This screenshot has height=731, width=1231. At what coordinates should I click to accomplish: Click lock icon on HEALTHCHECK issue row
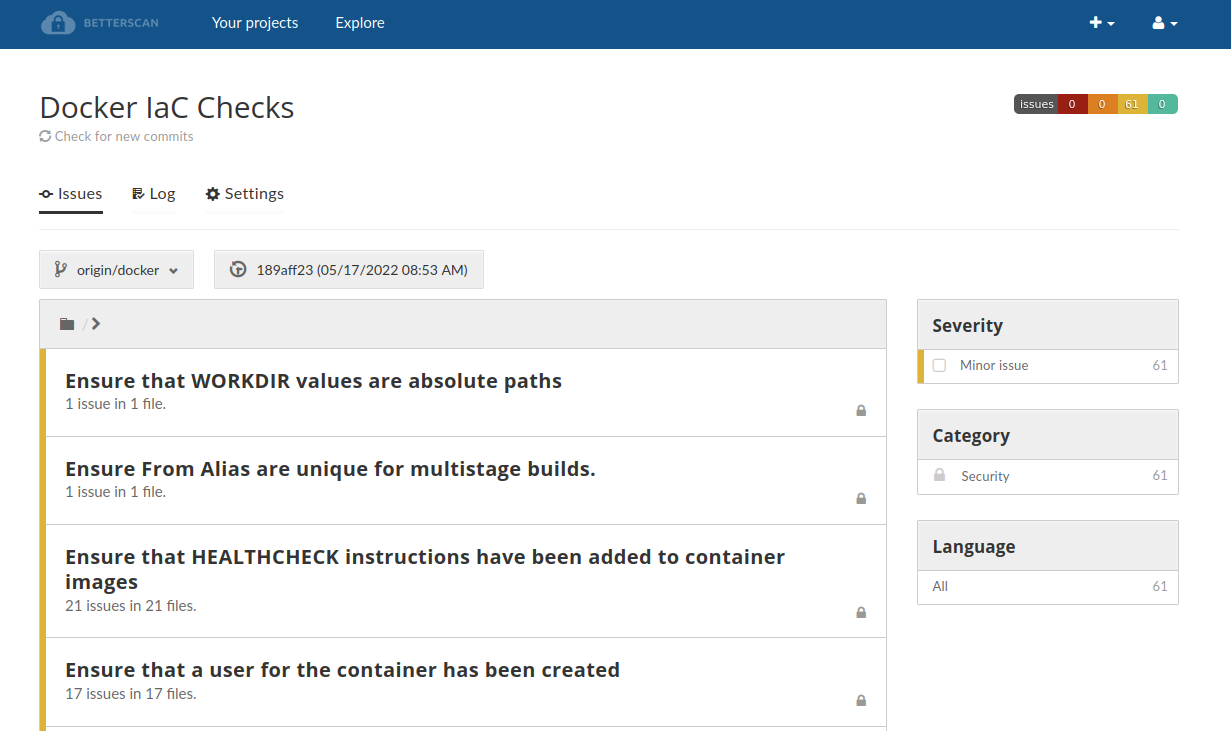tap(861, 612)
